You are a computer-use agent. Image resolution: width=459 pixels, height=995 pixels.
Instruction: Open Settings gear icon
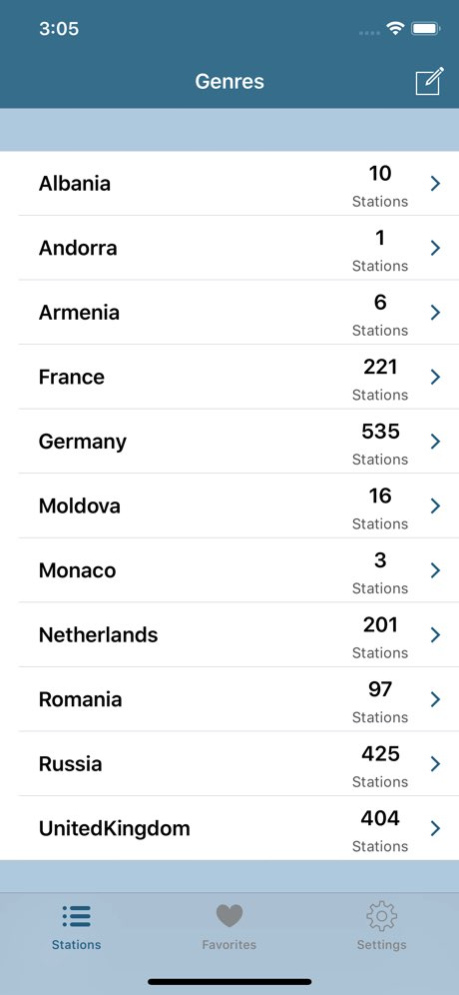click(382, 916)
